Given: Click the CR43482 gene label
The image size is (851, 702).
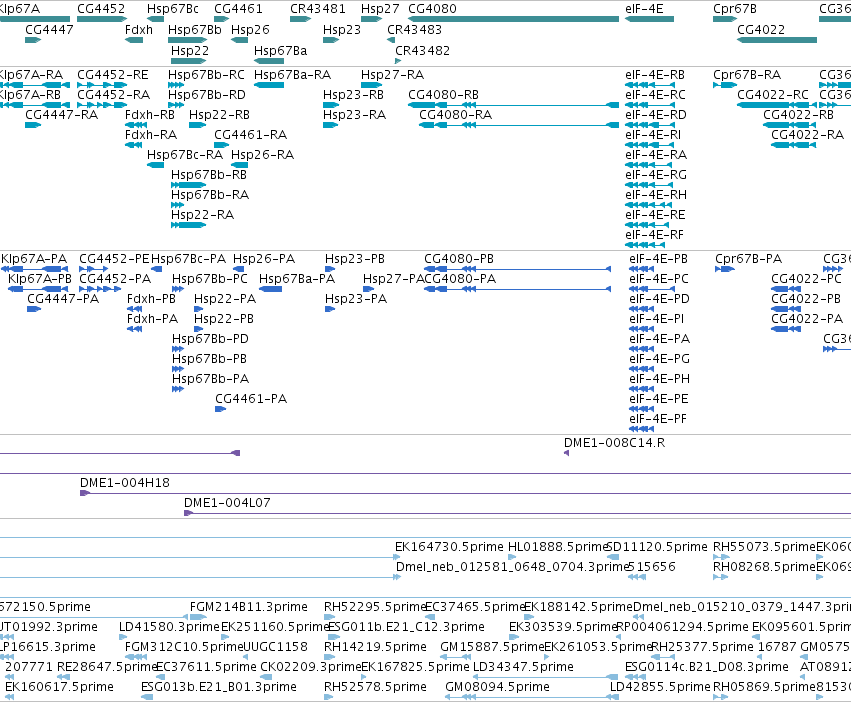Looking at the screenshot, I should tap(422, 50).
